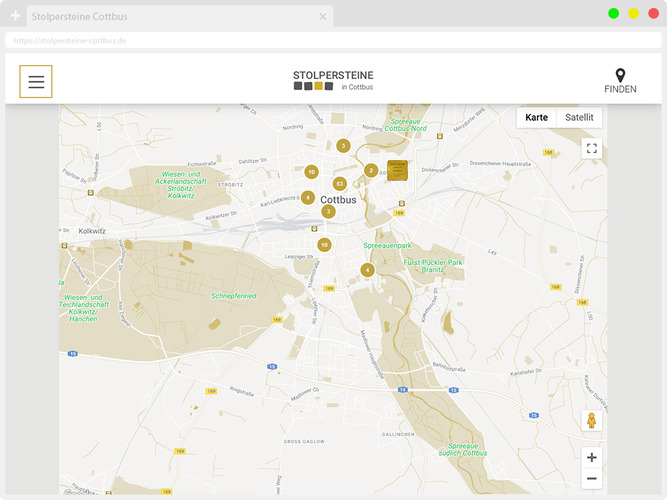Select the Street View pegman icon

pyautogui.click(x=591, y=420)
